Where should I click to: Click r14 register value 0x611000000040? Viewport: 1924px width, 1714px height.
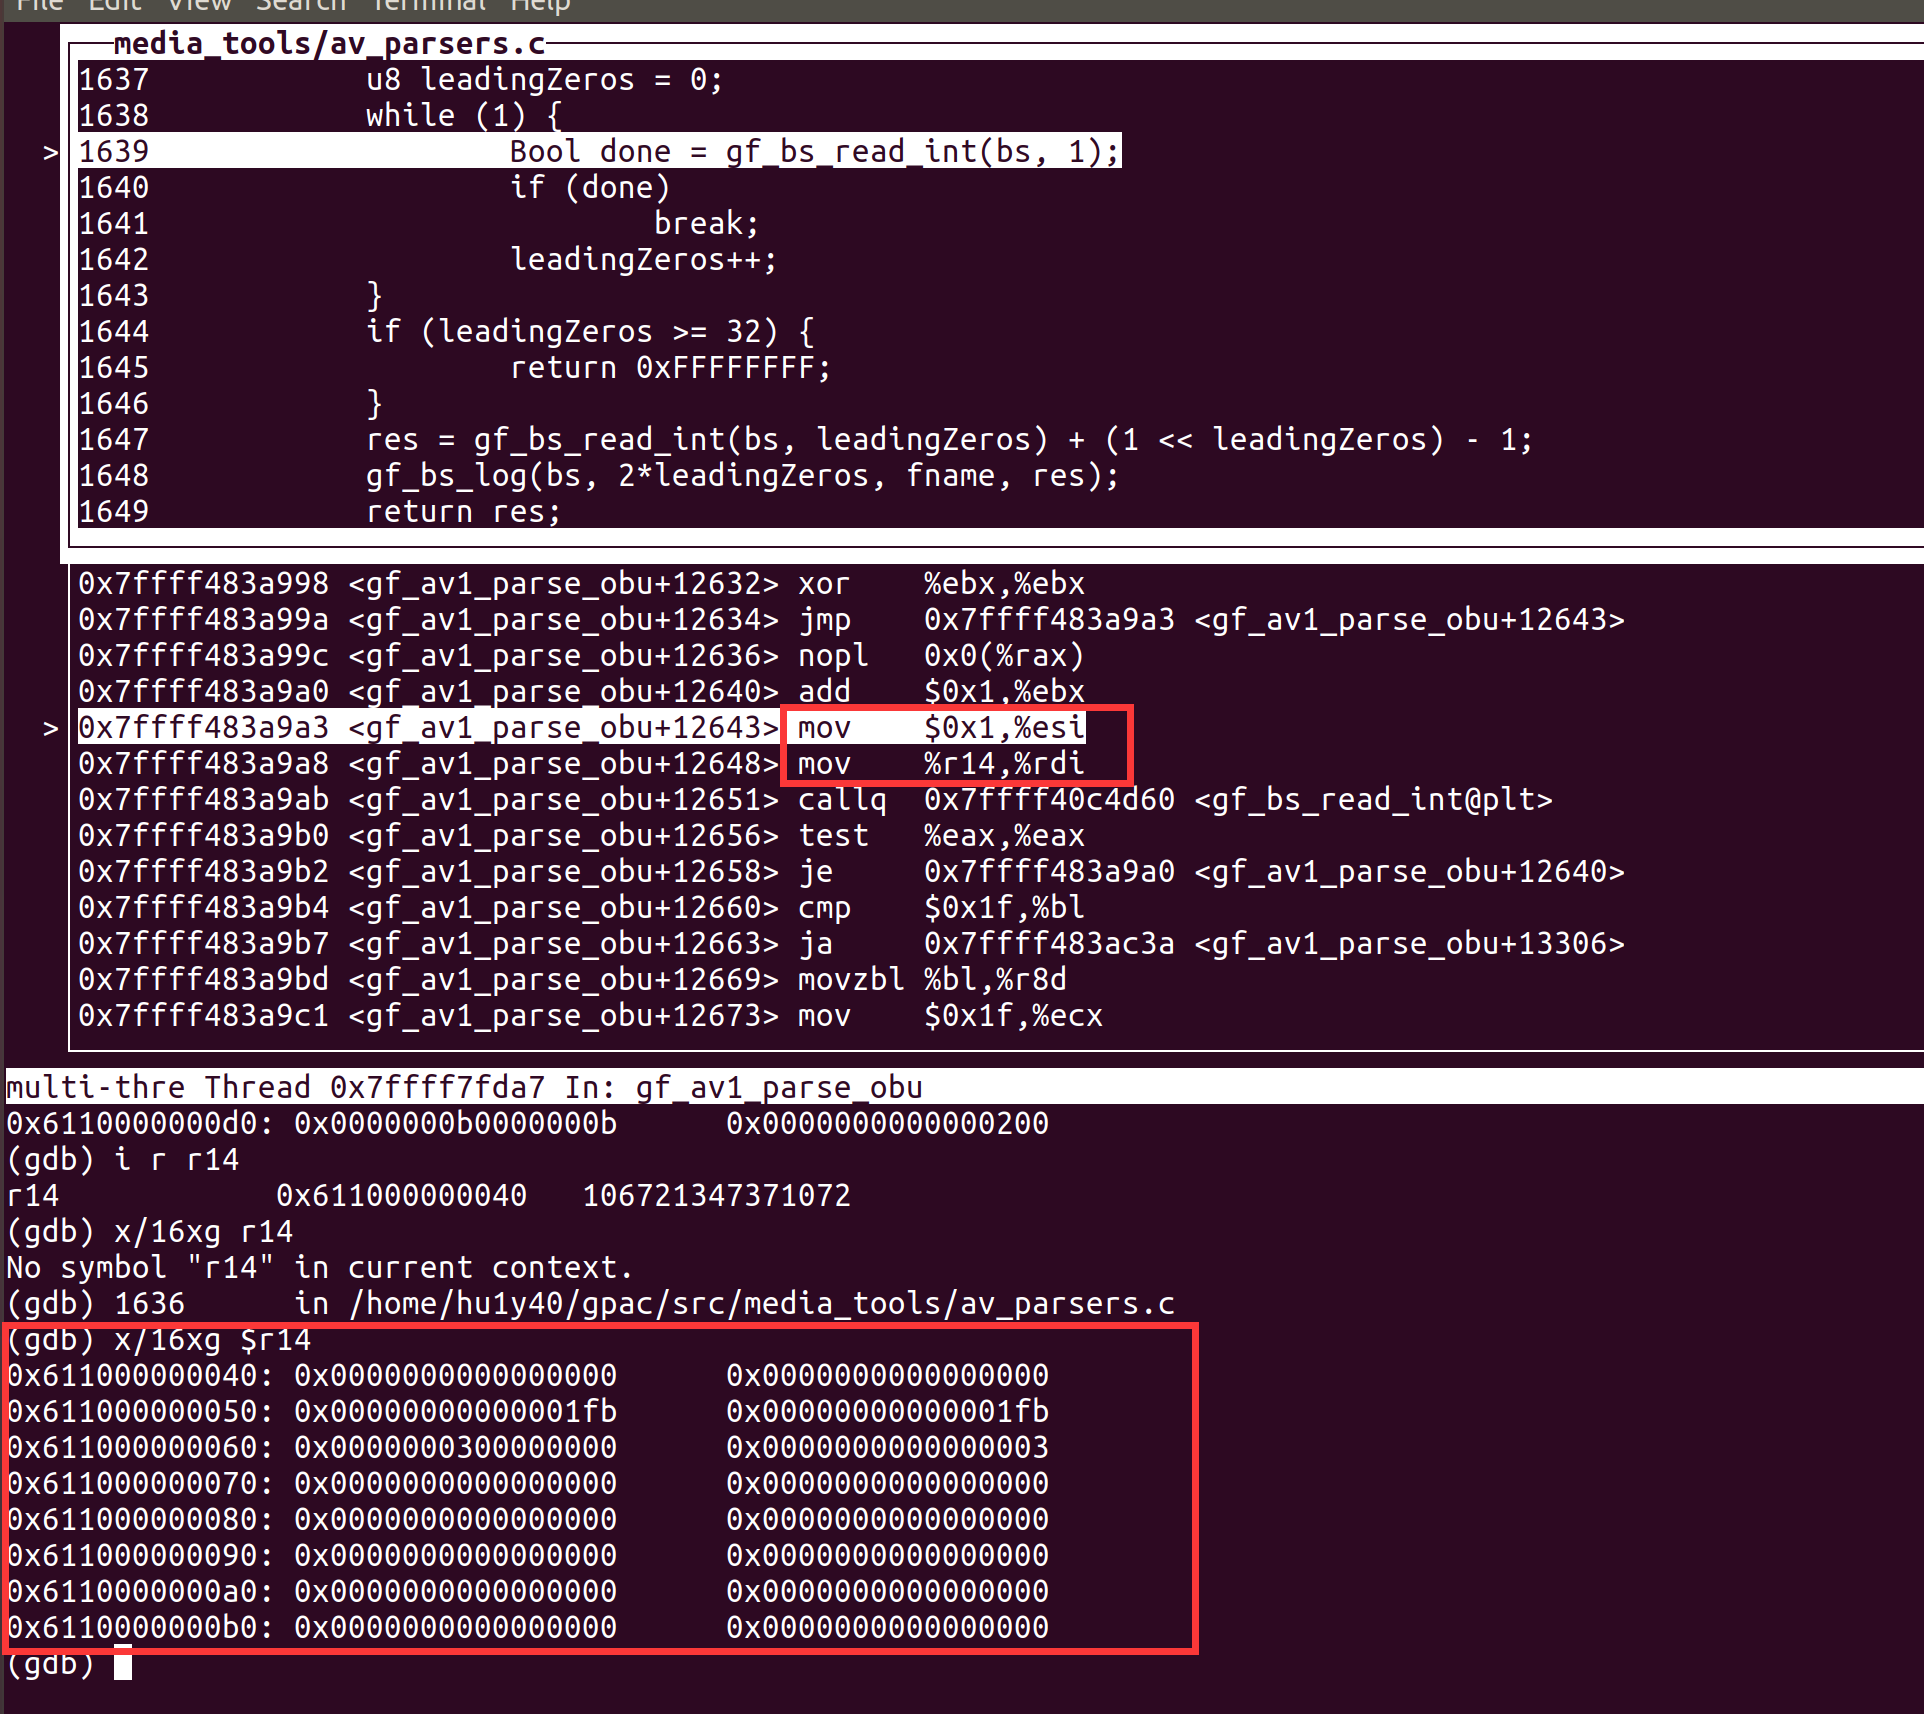point(401,1195)
